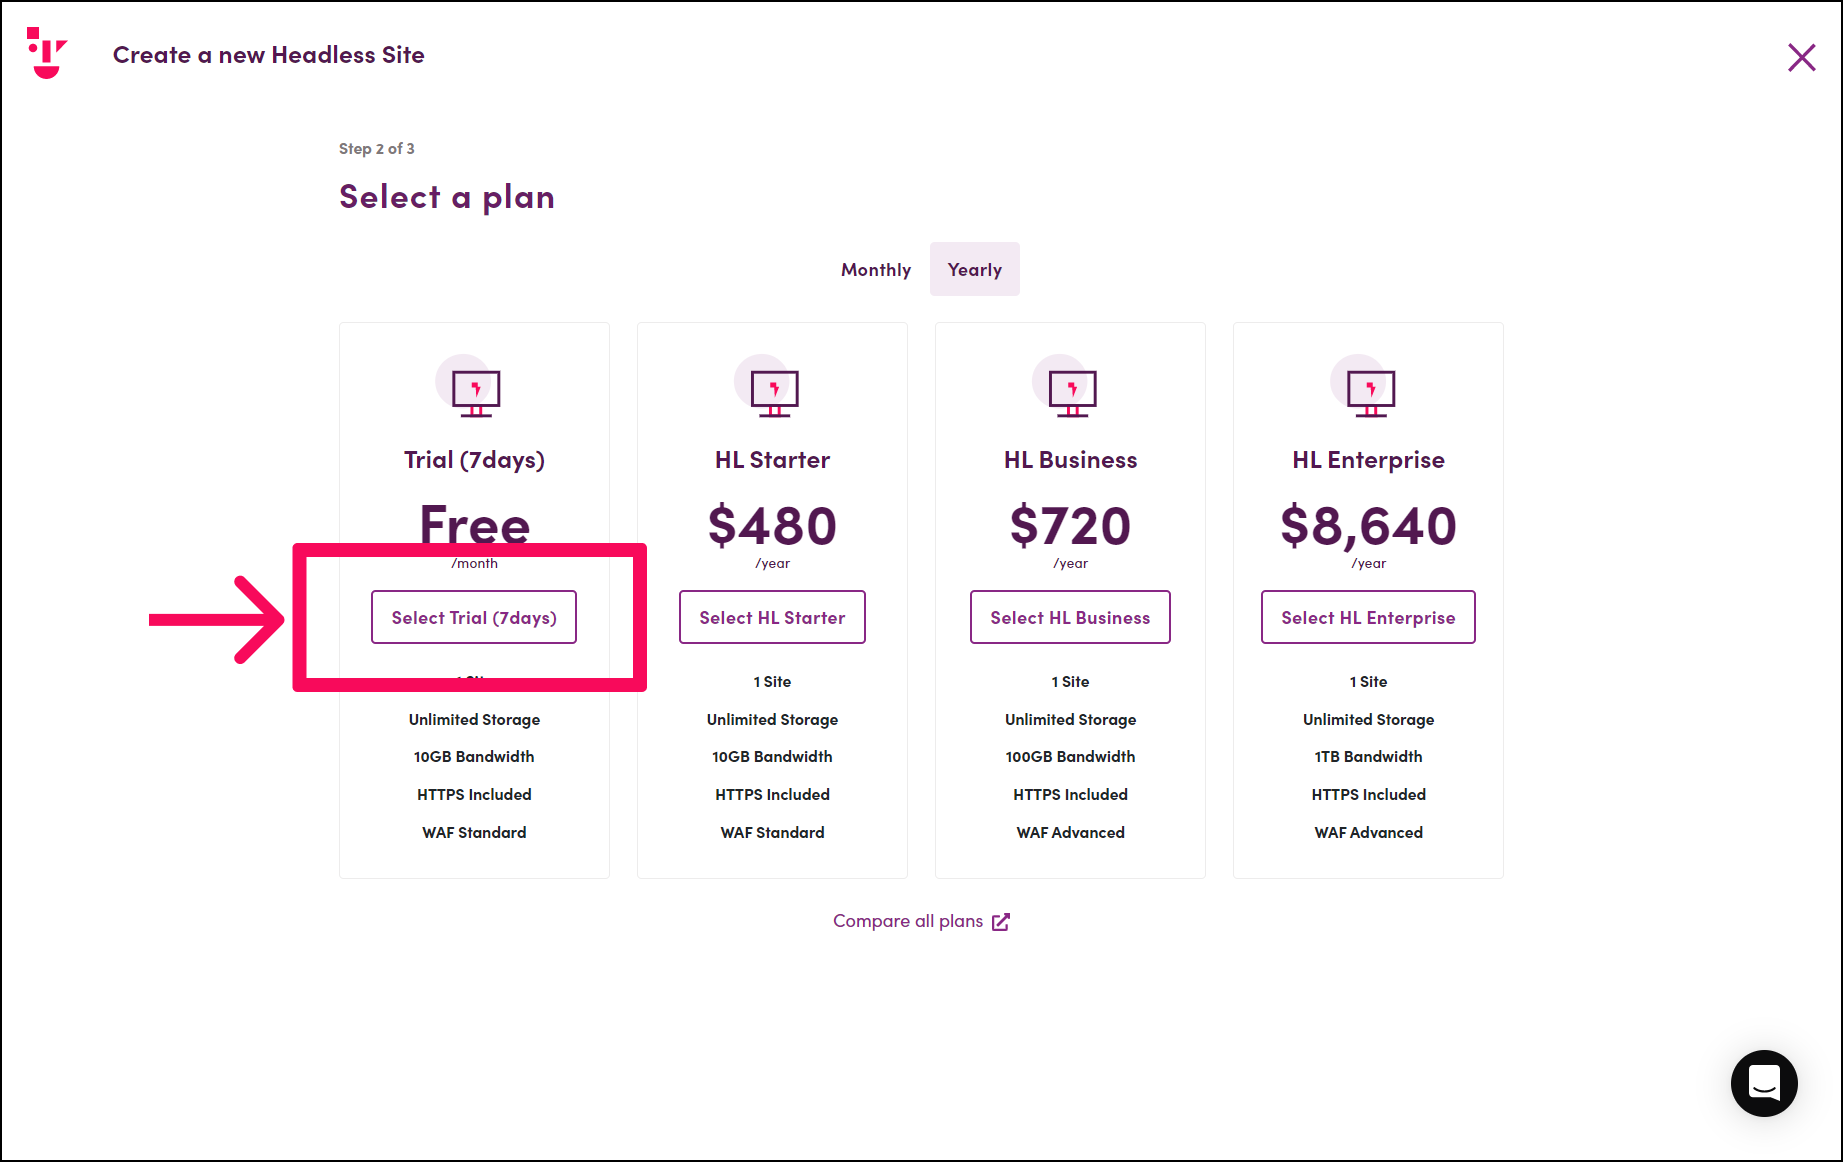Choose the Select HL Enterprise button
Screen dimensions: 1843x1162
point(1368,617)
